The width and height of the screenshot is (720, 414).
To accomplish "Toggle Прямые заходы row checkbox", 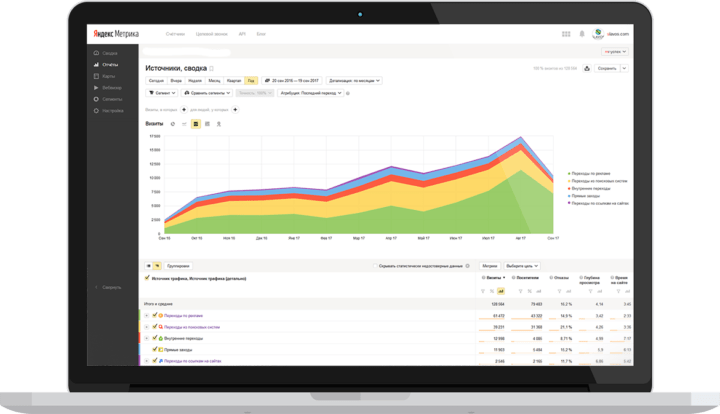I will coord(155,349).
